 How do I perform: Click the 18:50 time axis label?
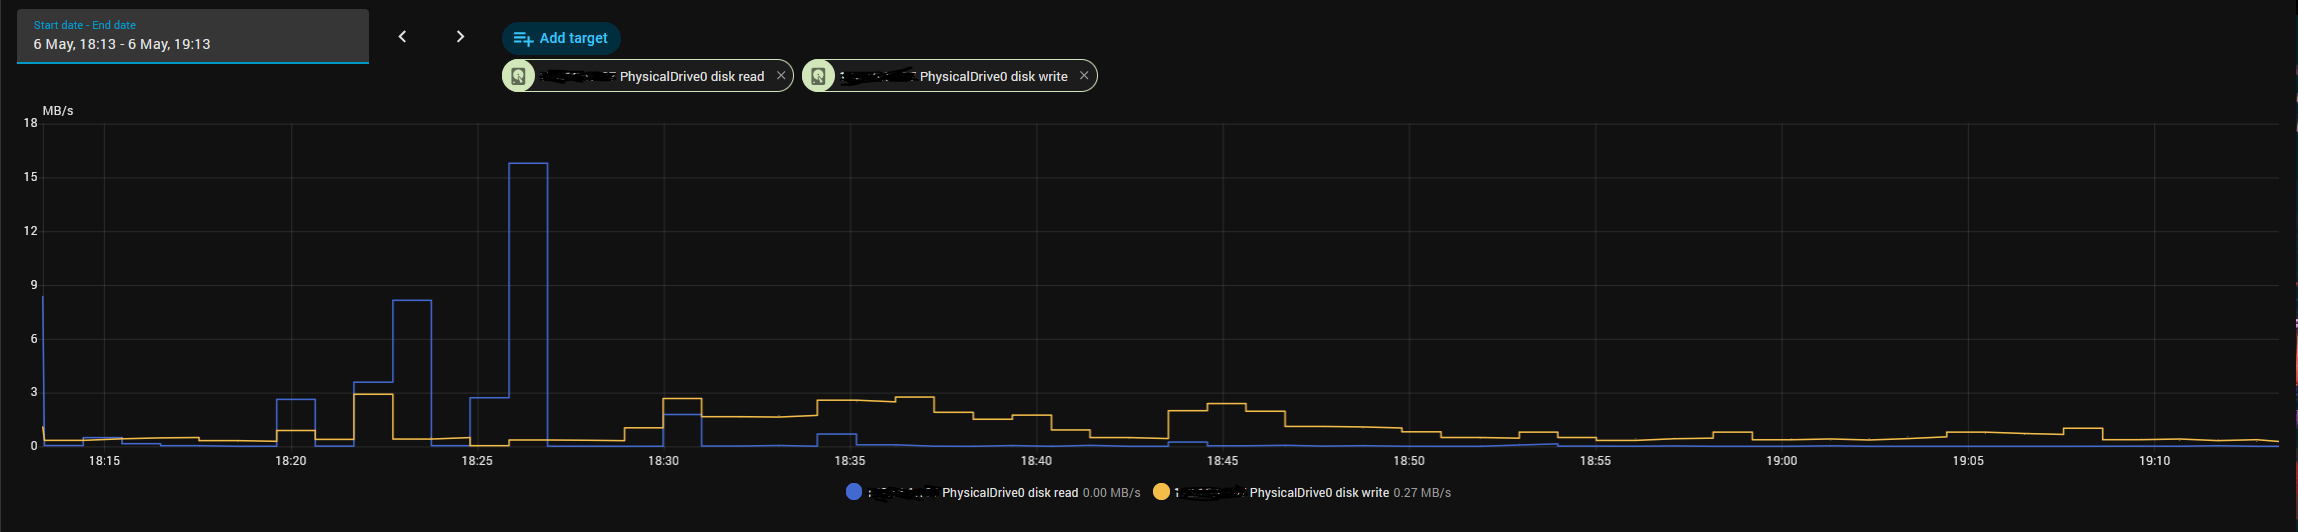click(x=1409, y=461)
